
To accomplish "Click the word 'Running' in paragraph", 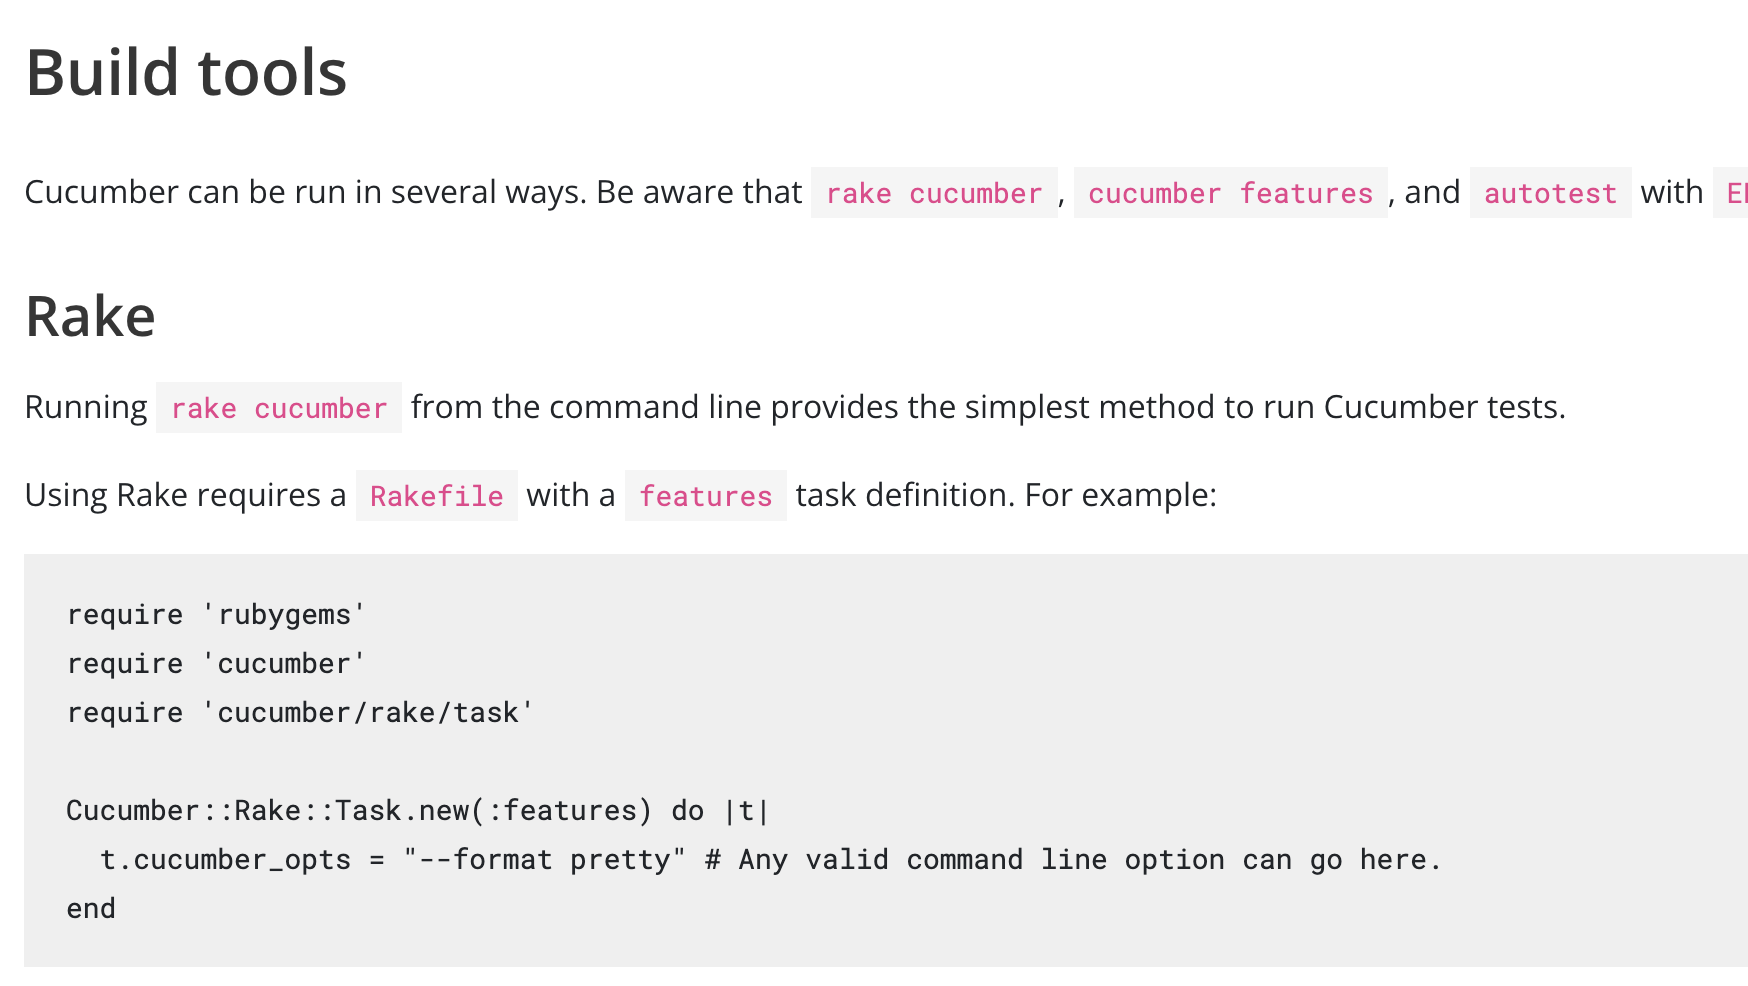I will click(86, 408).
